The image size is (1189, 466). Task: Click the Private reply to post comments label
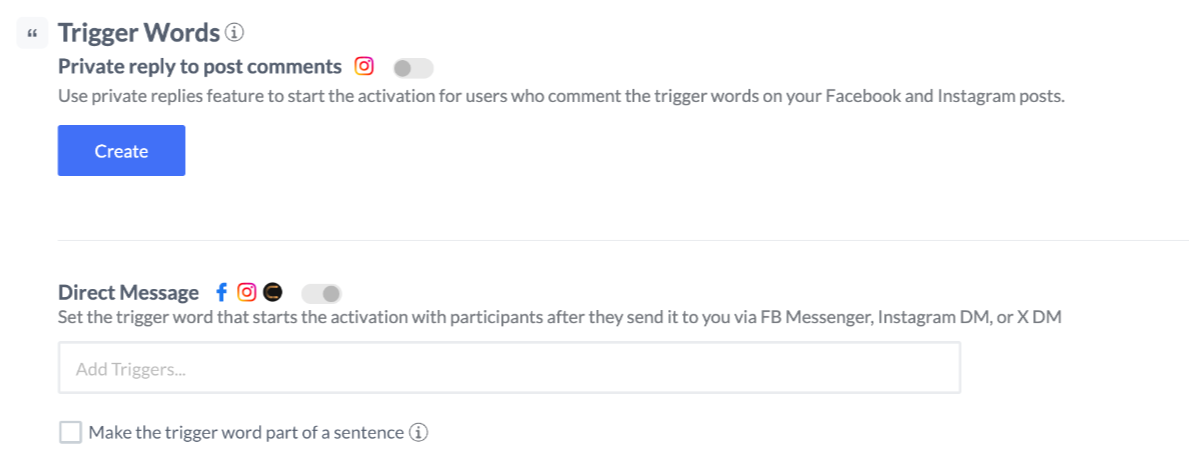tap(200, 67)
